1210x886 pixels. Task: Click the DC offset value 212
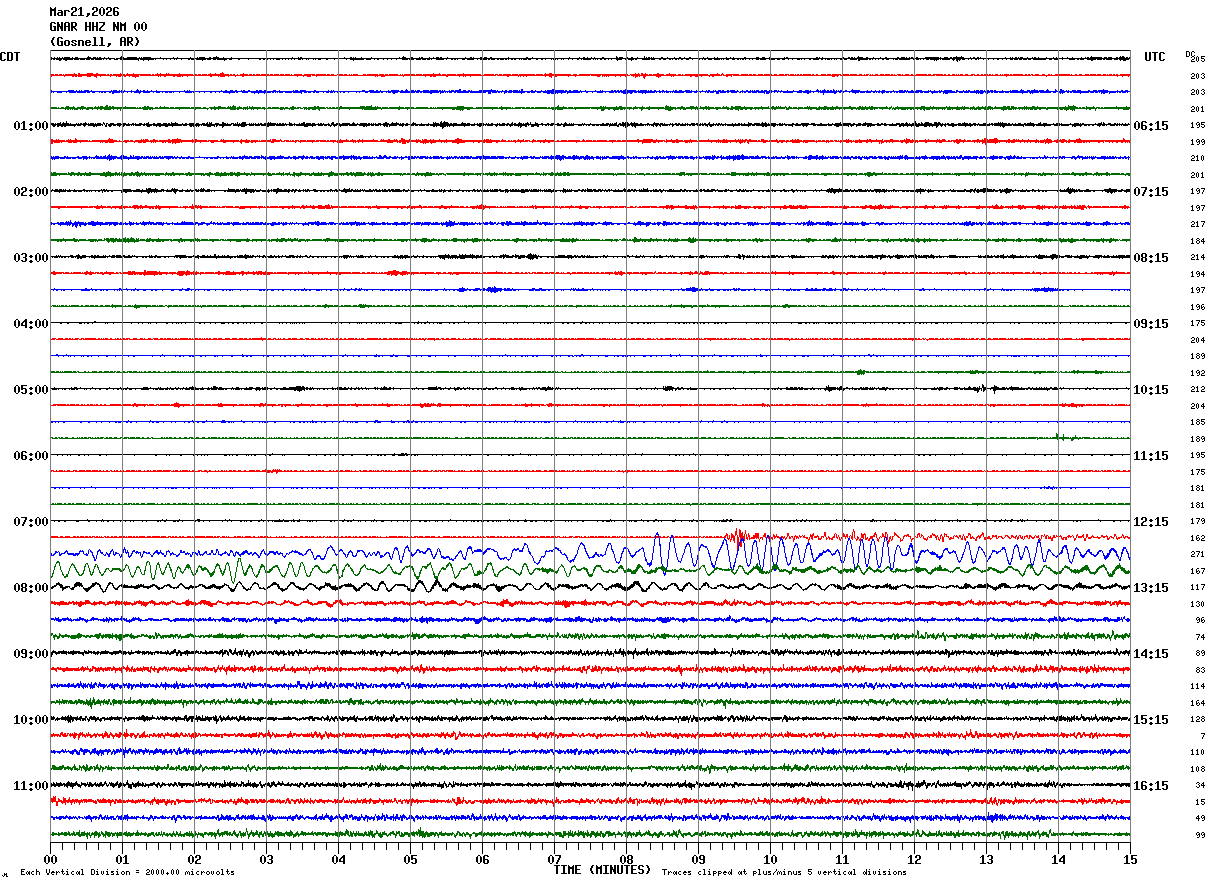point(1197,389)
